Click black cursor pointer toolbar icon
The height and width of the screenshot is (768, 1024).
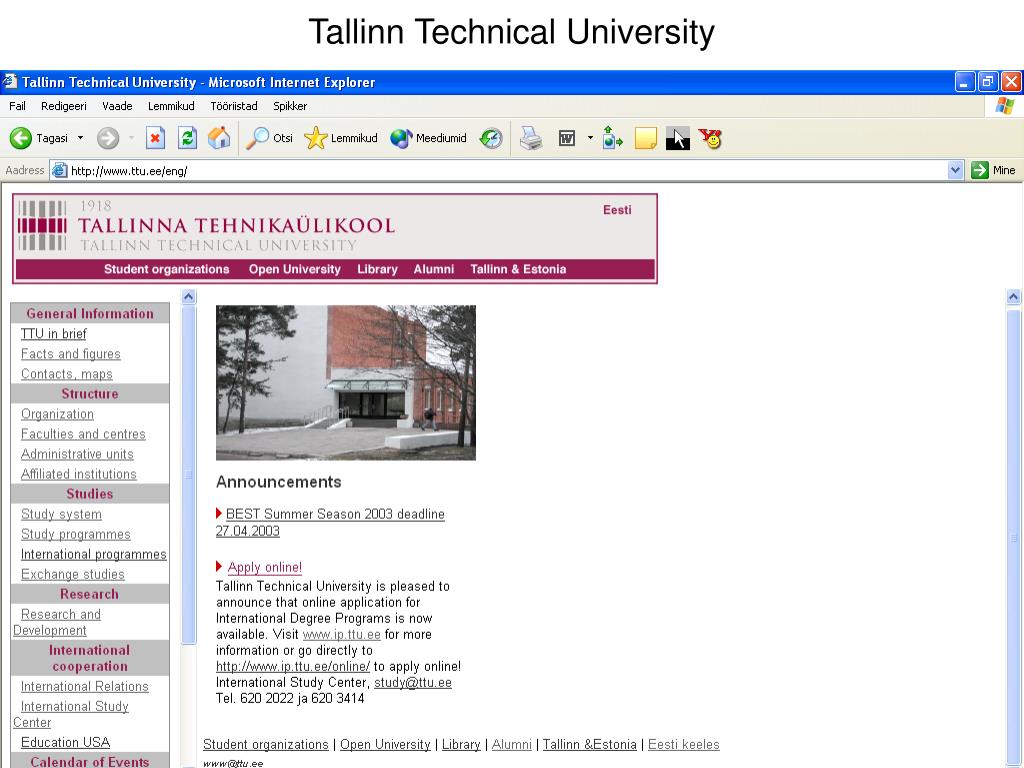pos(678,138)
